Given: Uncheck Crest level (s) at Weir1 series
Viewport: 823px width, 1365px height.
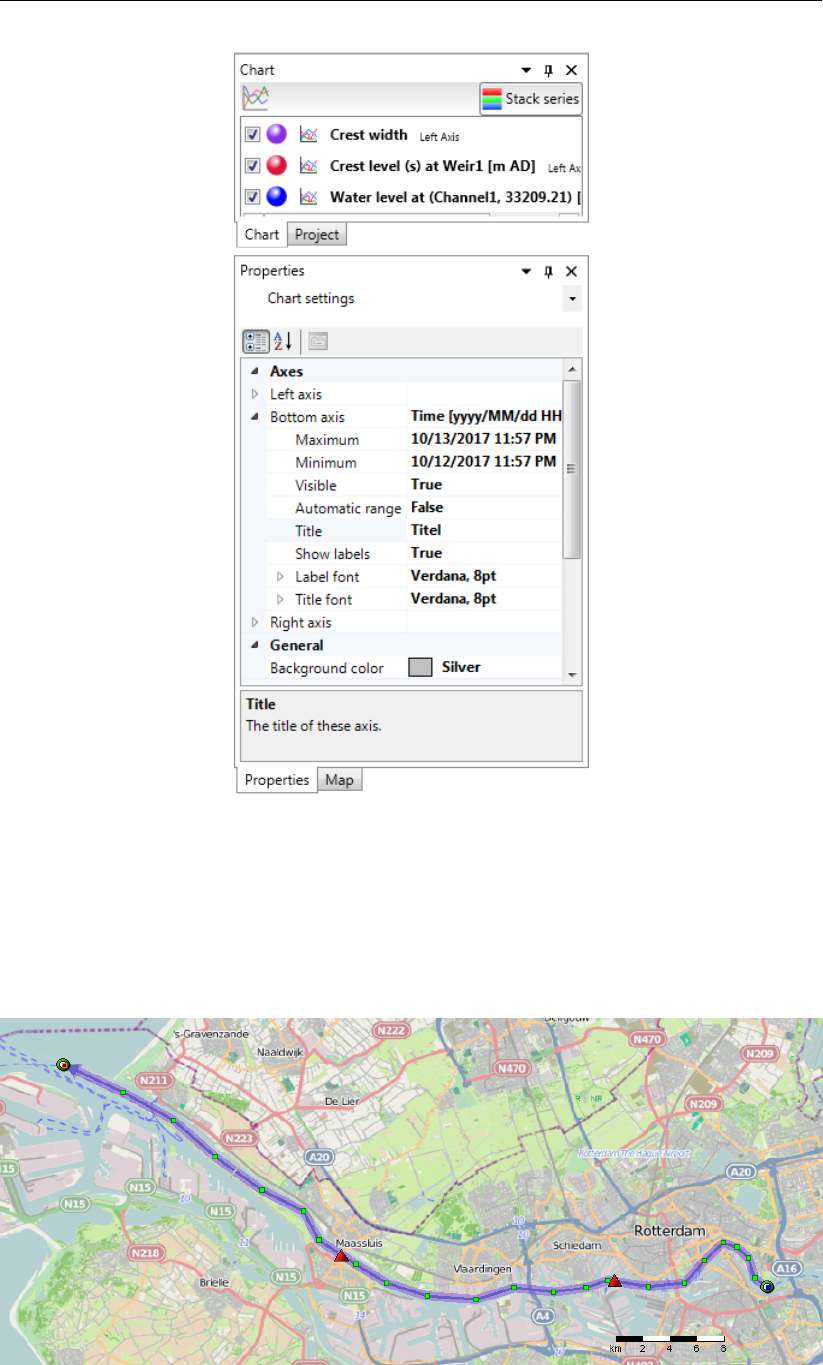Looking at the screenshot, I should click(253, 166).
